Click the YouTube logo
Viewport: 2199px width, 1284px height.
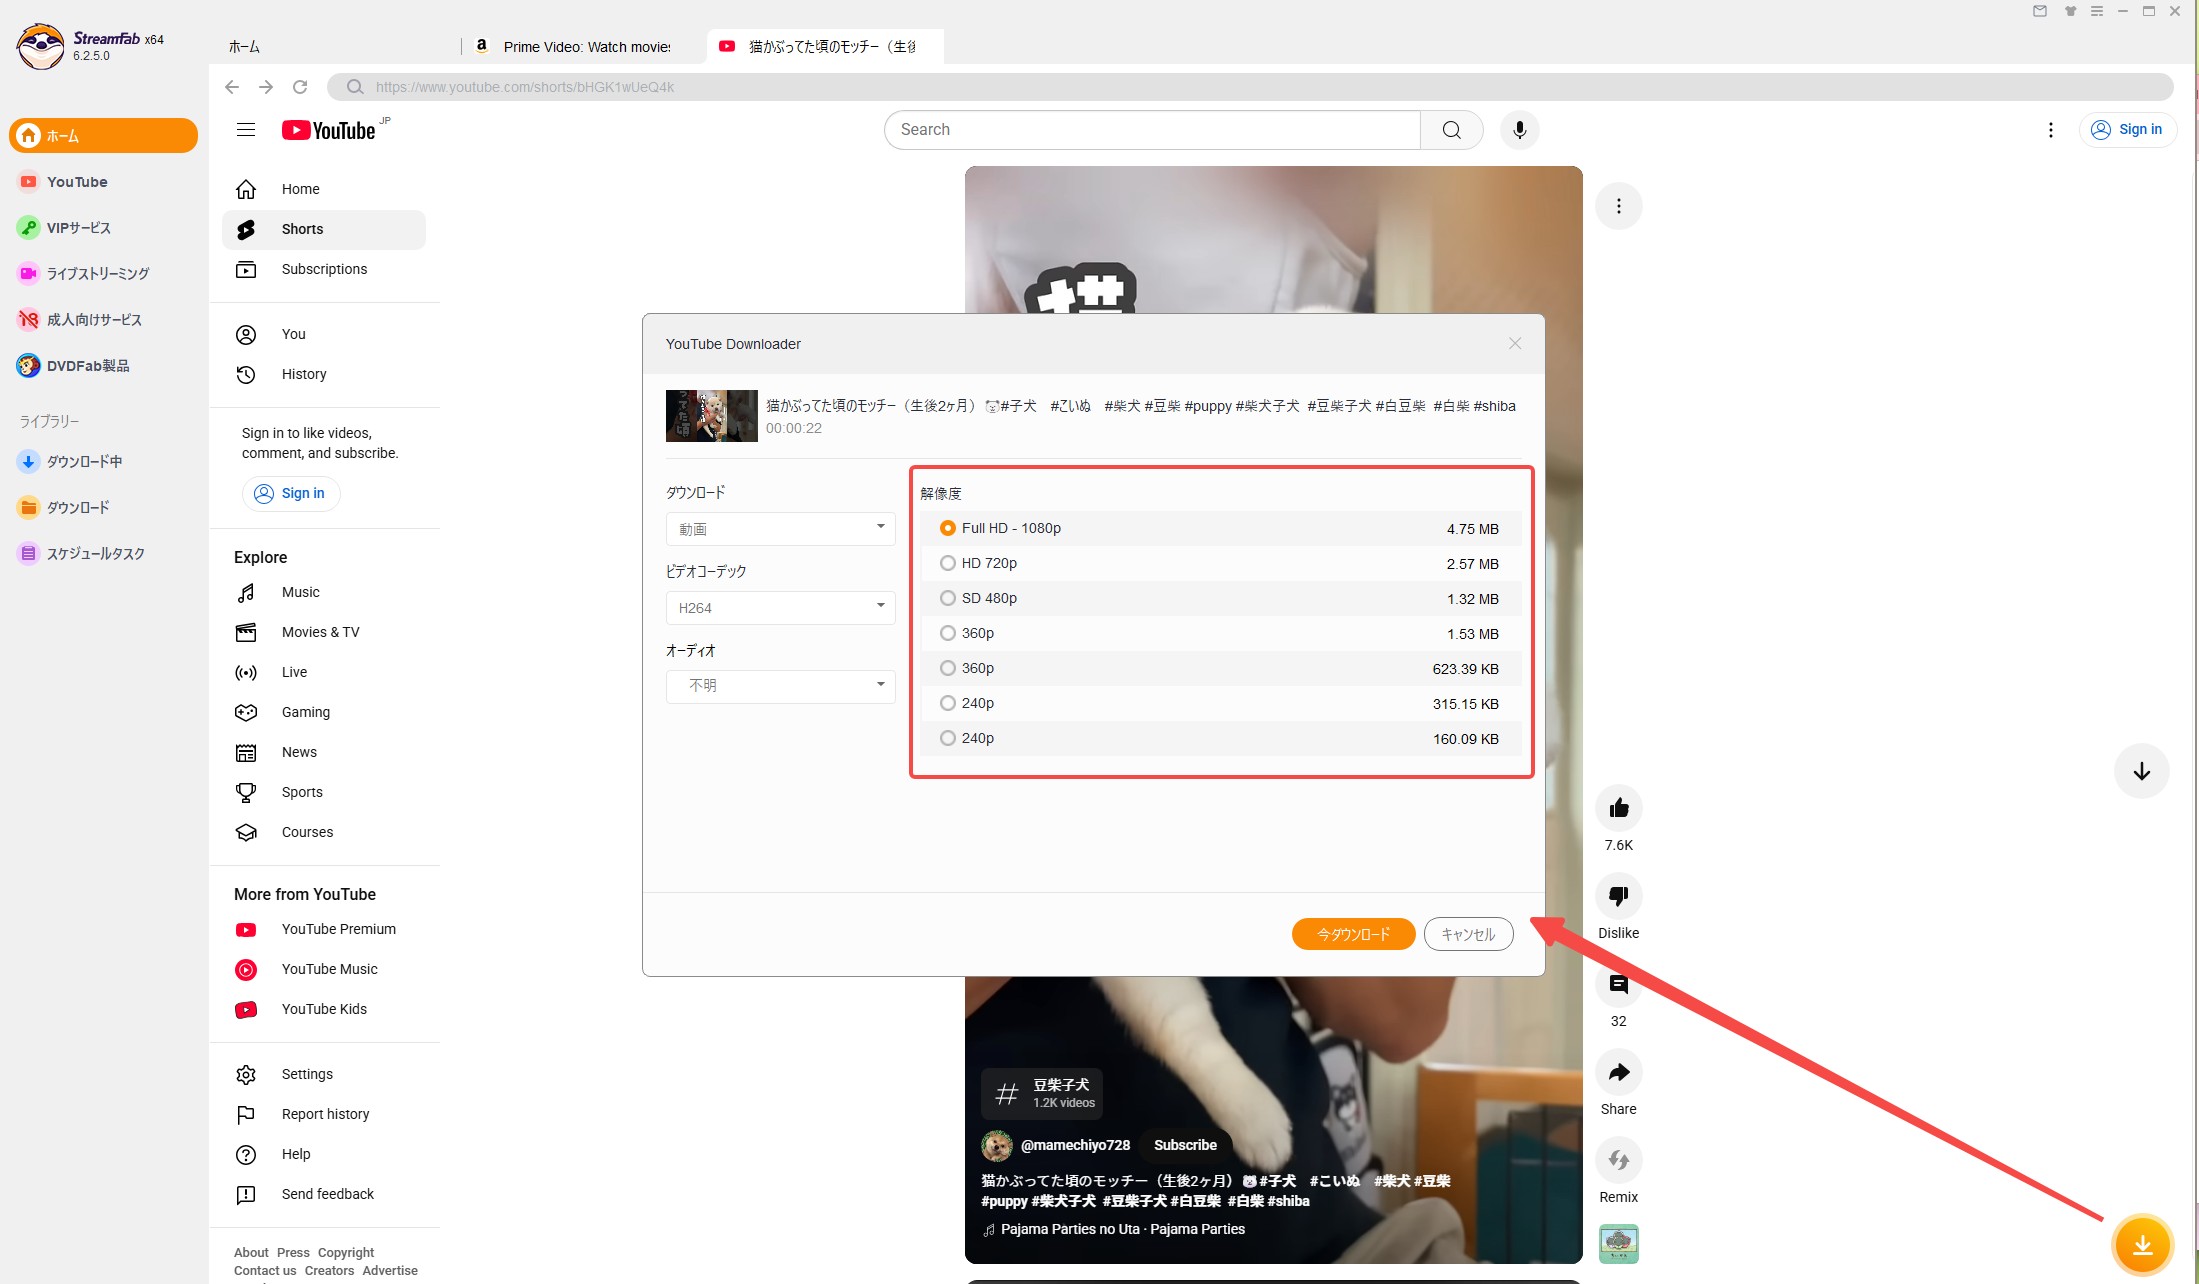coord(329,130)
